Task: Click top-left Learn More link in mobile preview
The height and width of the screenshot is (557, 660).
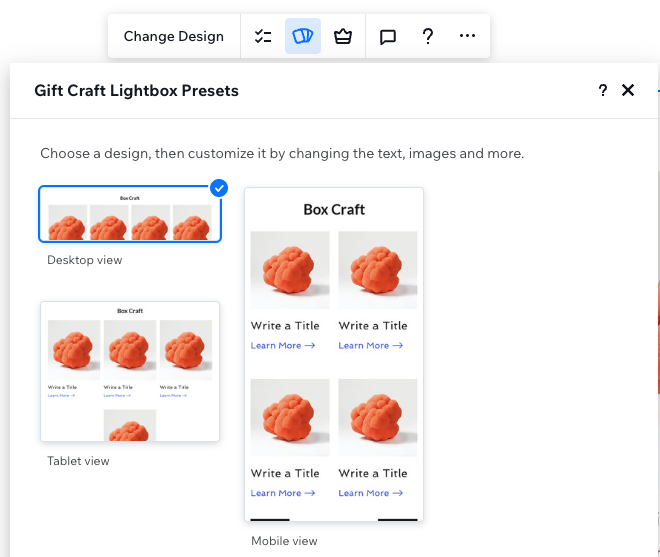Action: tap(282, 346)
